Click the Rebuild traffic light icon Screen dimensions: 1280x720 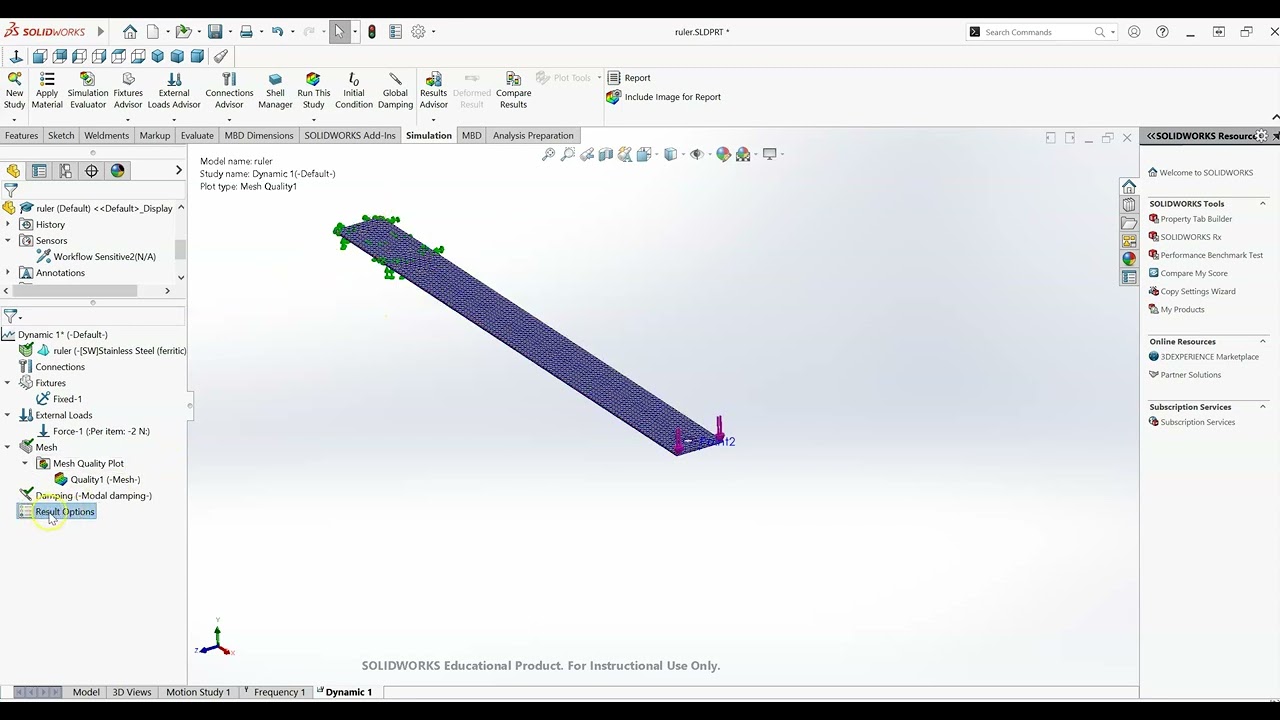[x=371, y=32]
